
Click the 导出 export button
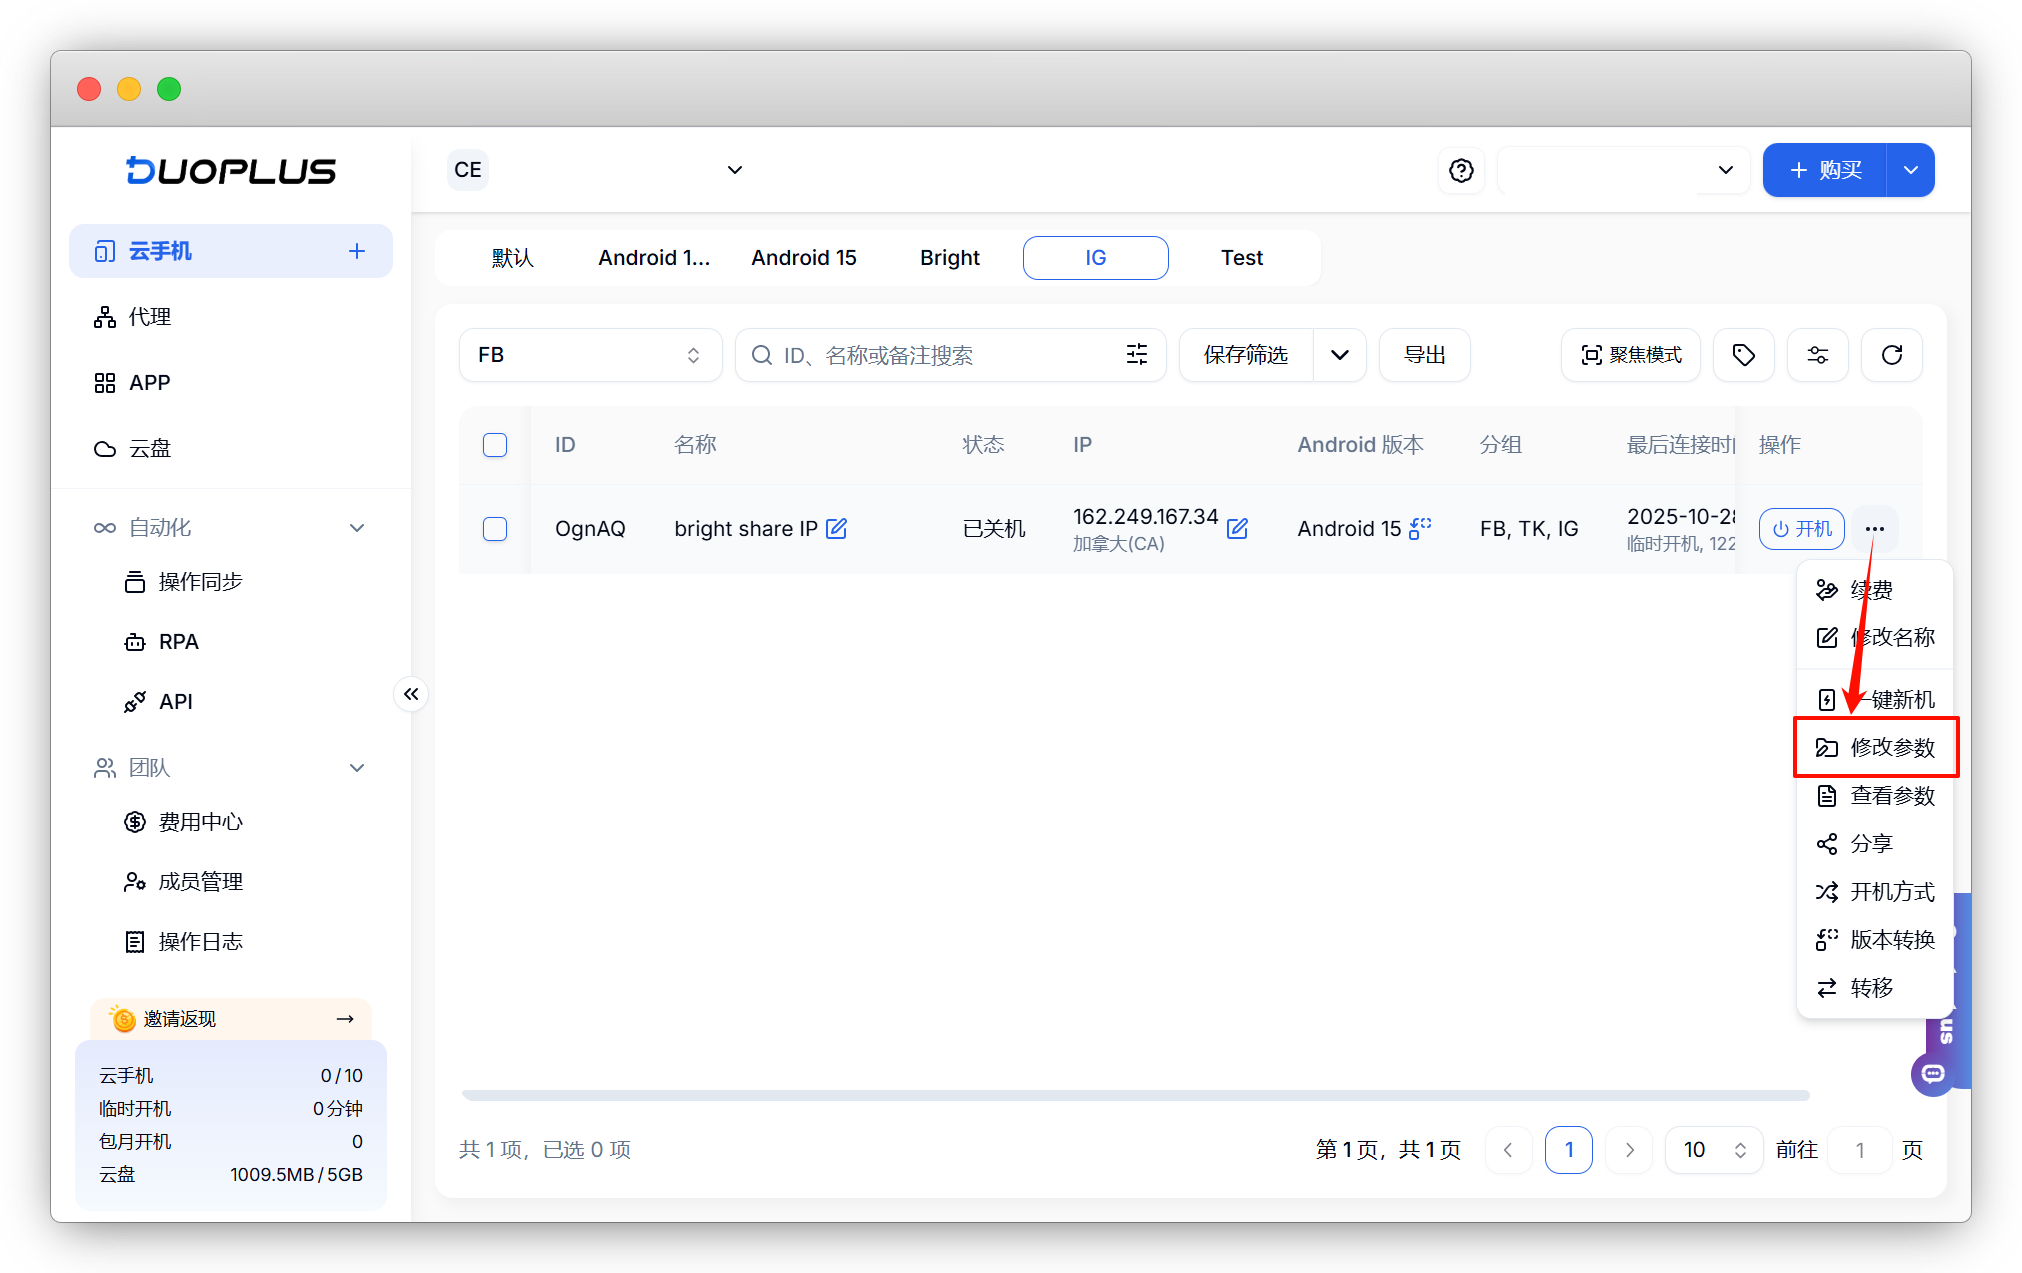[x=1424, y=355]
